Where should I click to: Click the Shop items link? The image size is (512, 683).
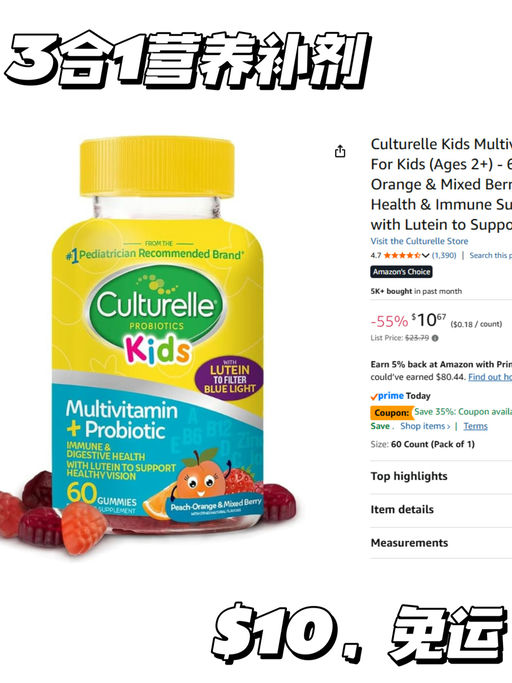pos(425,426)
